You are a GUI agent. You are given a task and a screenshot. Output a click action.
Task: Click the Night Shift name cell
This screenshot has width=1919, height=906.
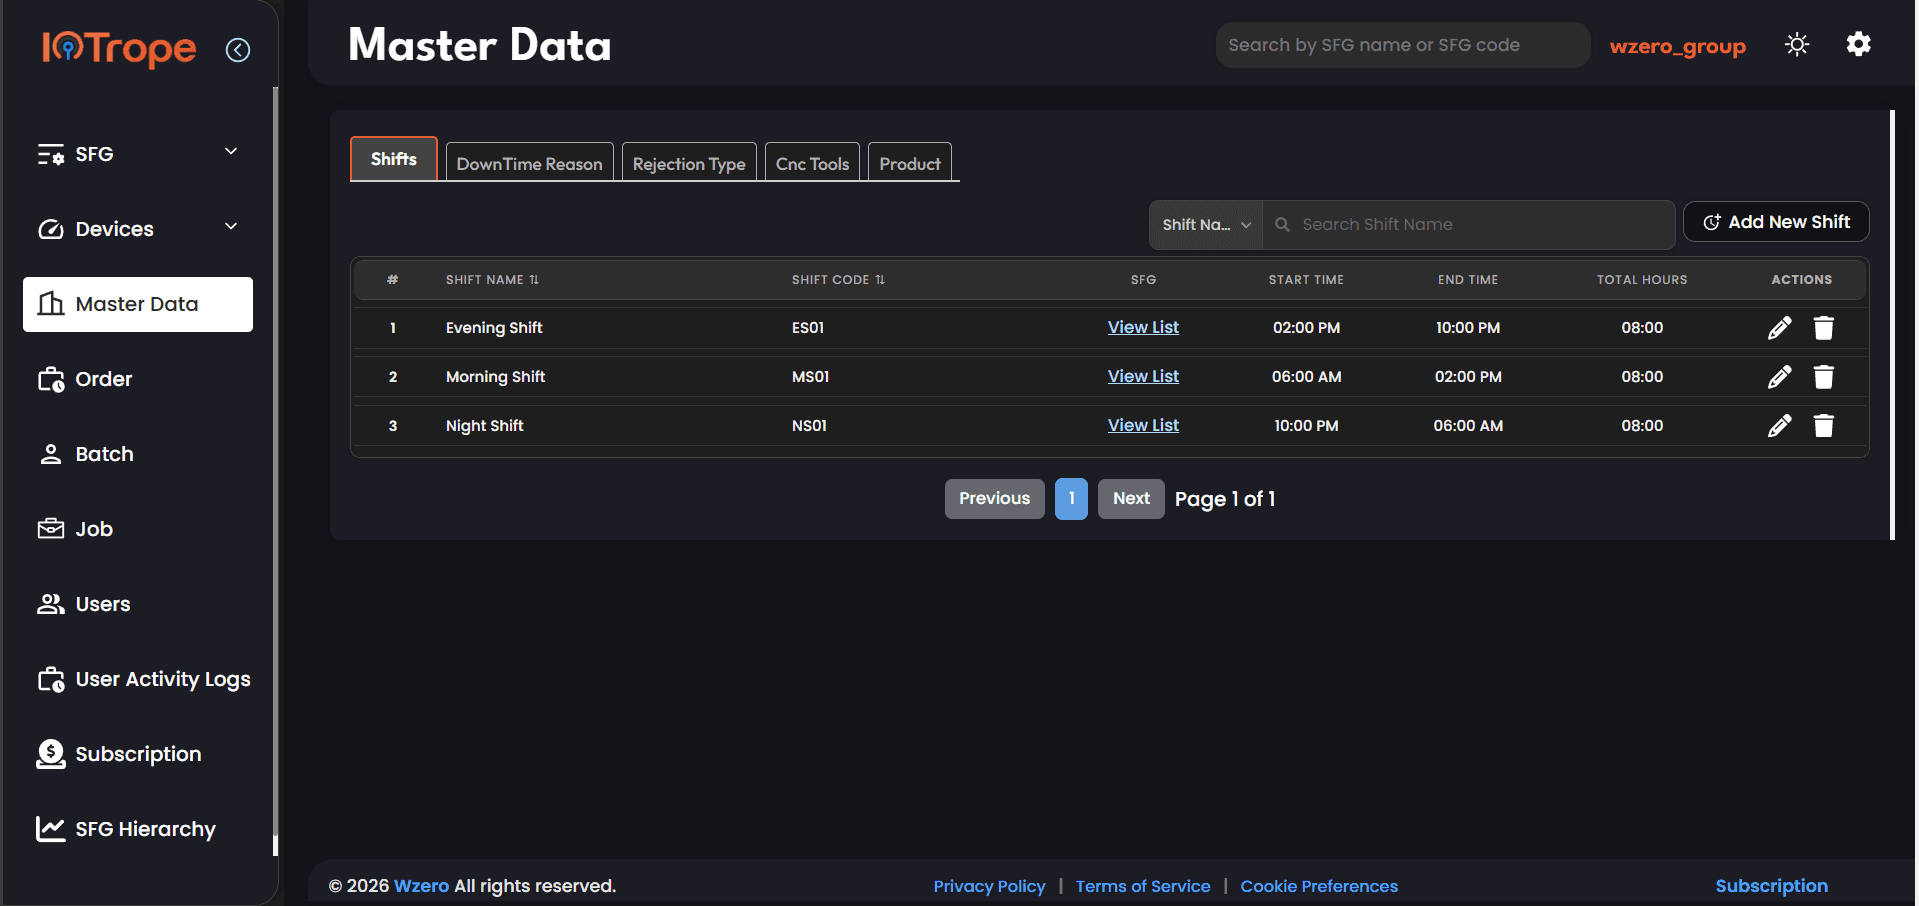coord(484,426)
